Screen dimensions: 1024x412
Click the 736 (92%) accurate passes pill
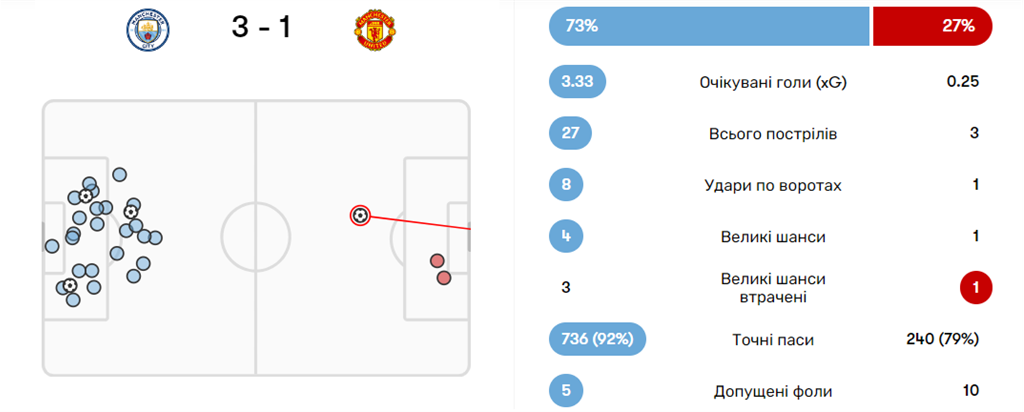[597, 340]
